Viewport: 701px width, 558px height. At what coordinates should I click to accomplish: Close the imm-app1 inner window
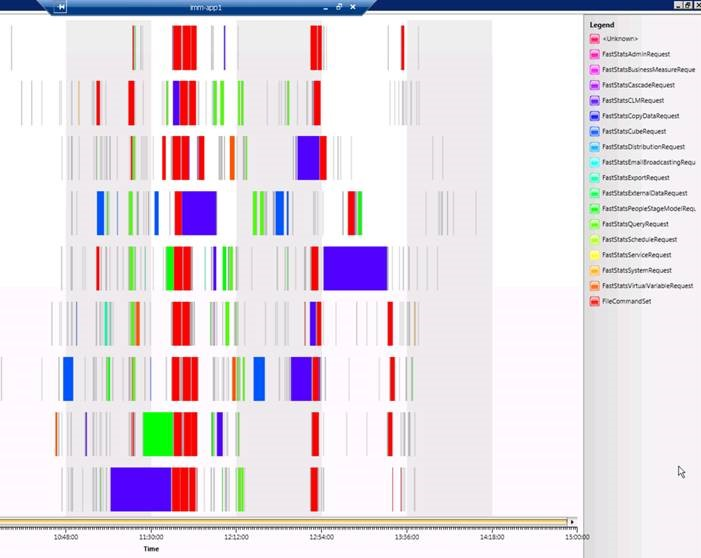pos(353,7)
